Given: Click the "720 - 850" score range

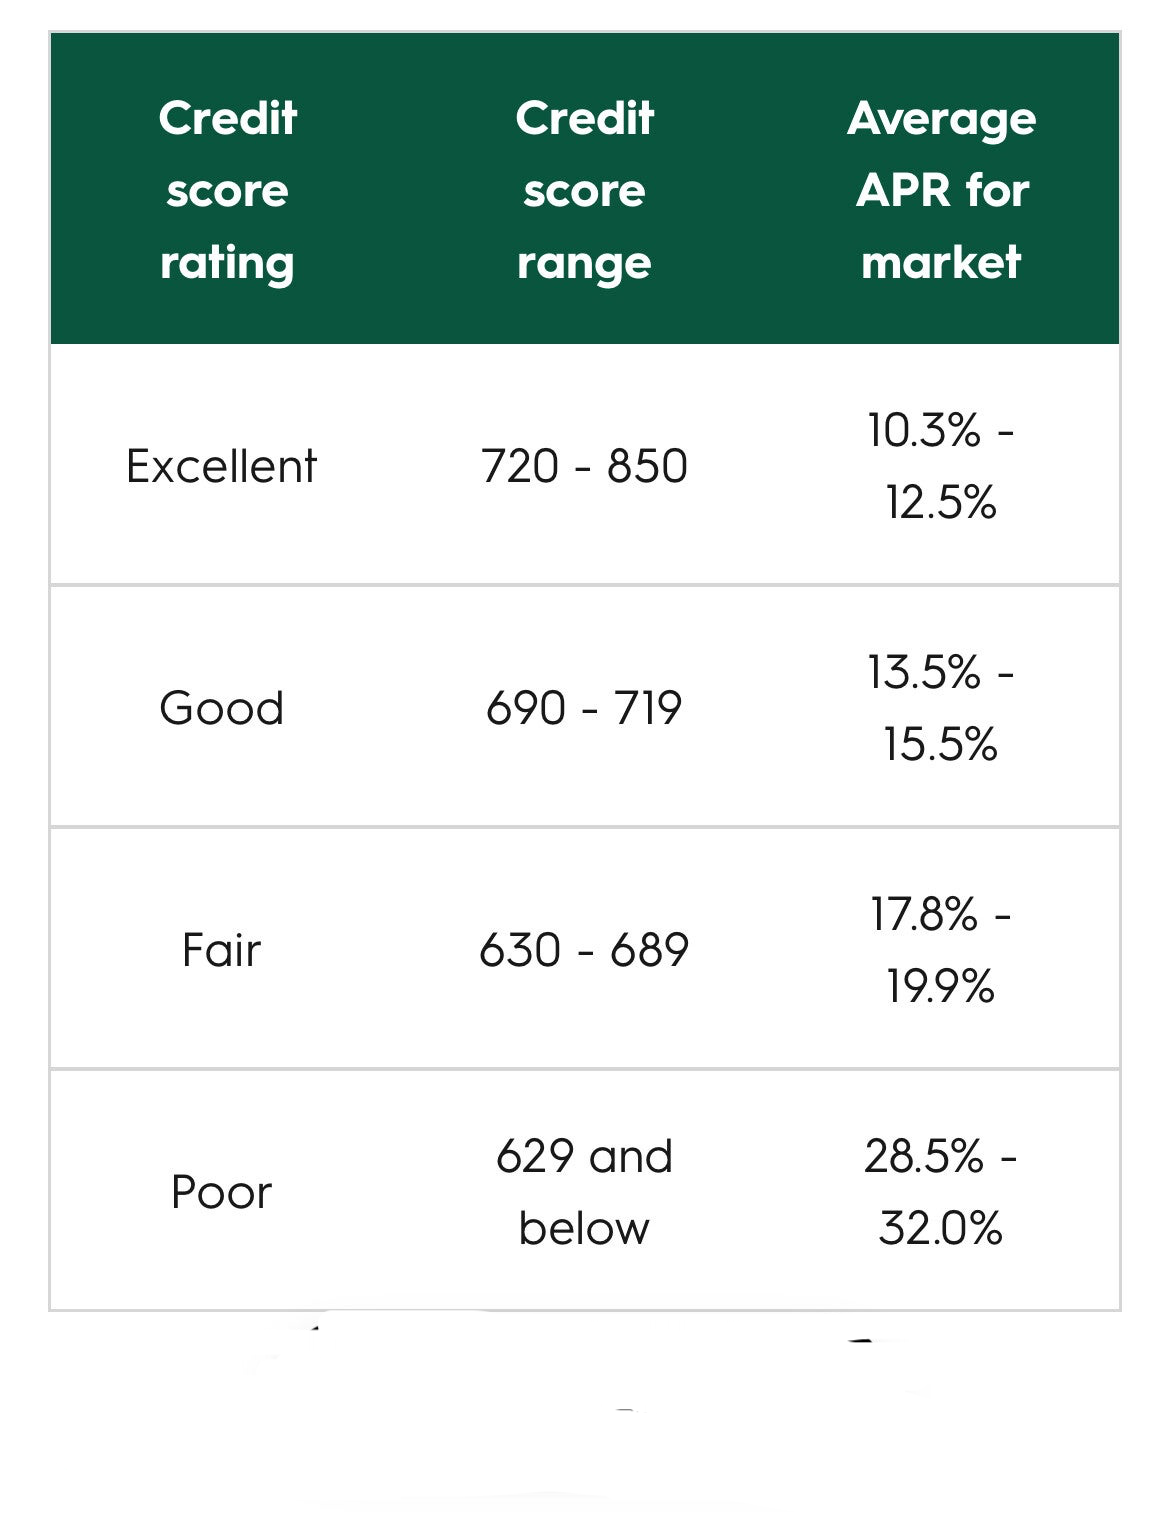Looking at the screenshot, I should [585, 466].
